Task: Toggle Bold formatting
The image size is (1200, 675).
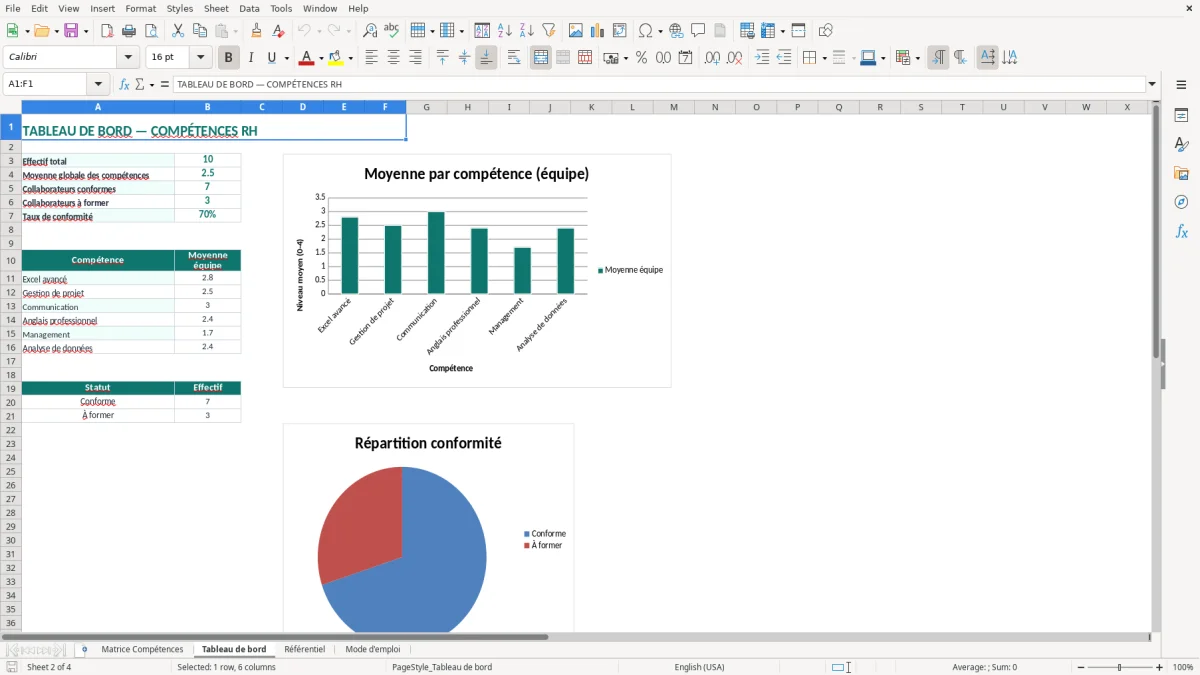Action: point(228,58)
